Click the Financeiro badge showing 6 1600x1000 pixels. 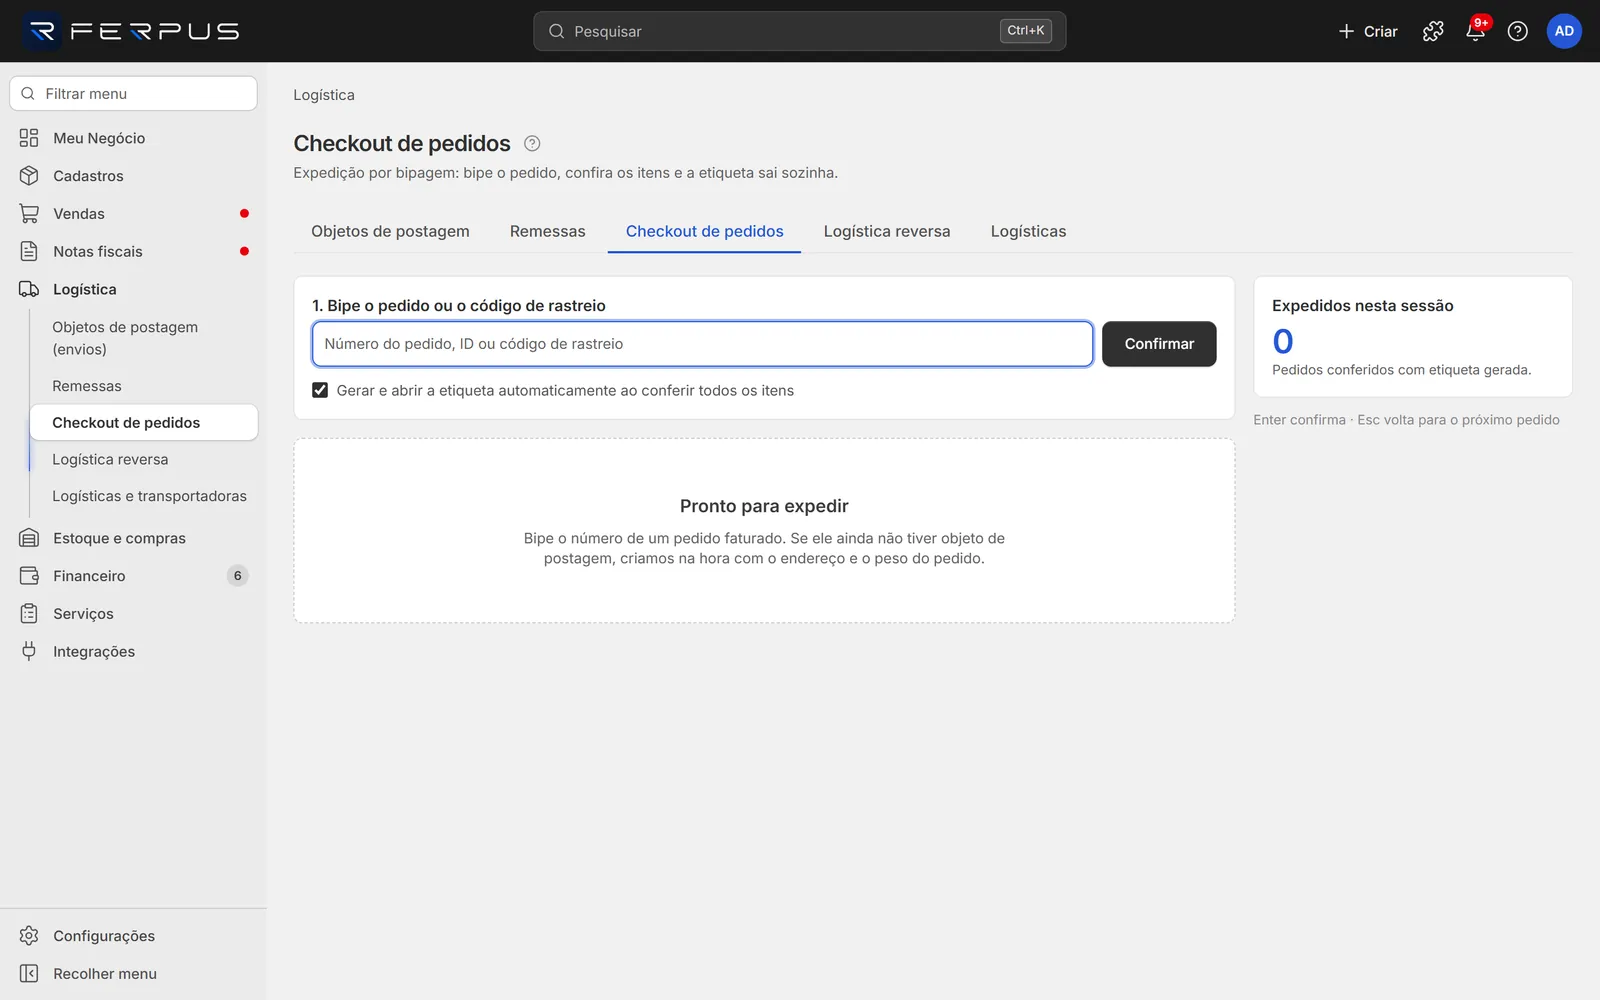point(237,576)
